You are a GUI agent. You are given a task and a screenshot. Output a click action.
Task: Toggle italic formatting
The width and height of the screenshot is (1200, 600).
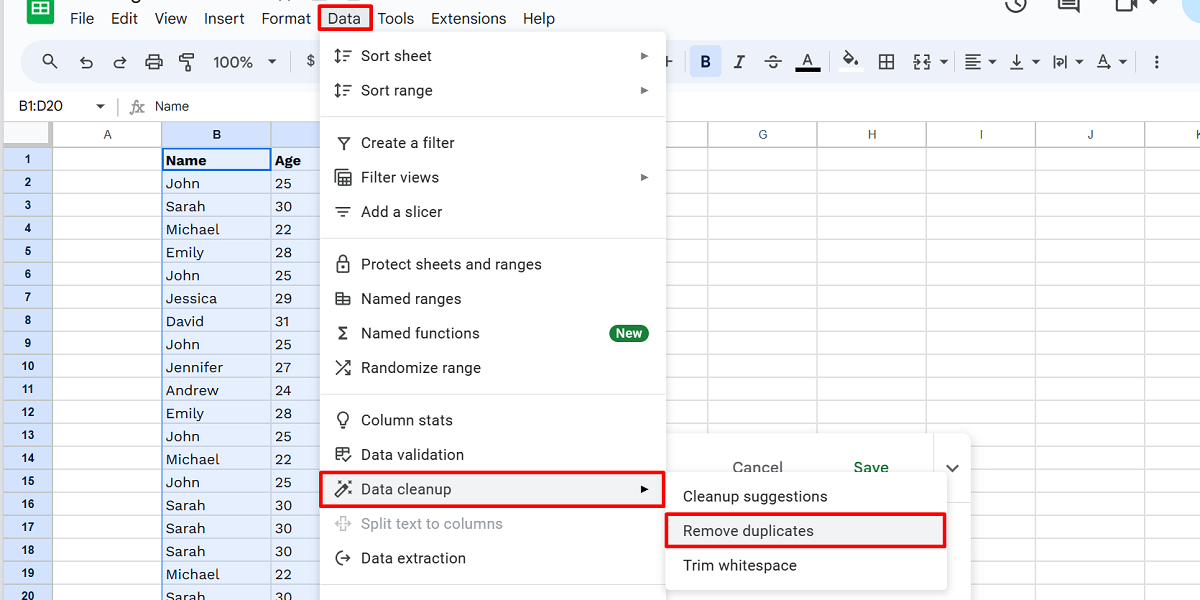click(x=739, y=61)
